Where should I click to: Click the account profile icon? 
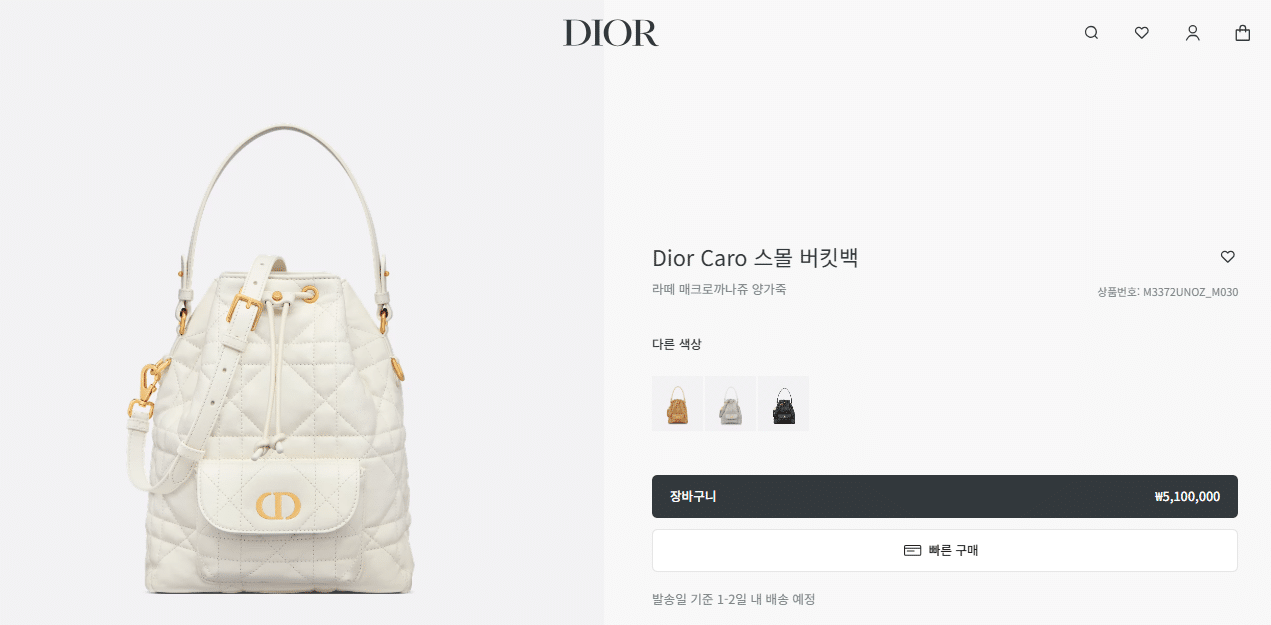coord(1192,33)
